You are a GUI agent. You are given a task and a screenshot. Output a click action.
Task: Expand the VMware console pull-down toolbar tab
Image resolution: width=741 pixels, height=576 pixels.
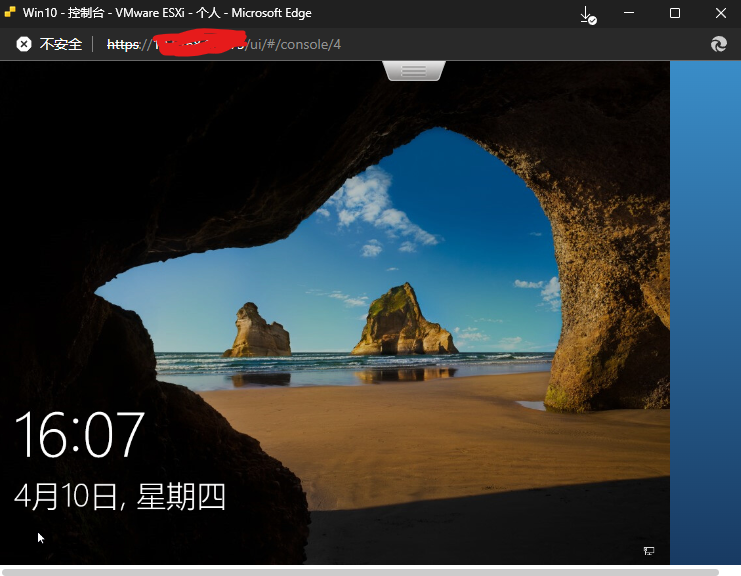[x=414, y=71]
